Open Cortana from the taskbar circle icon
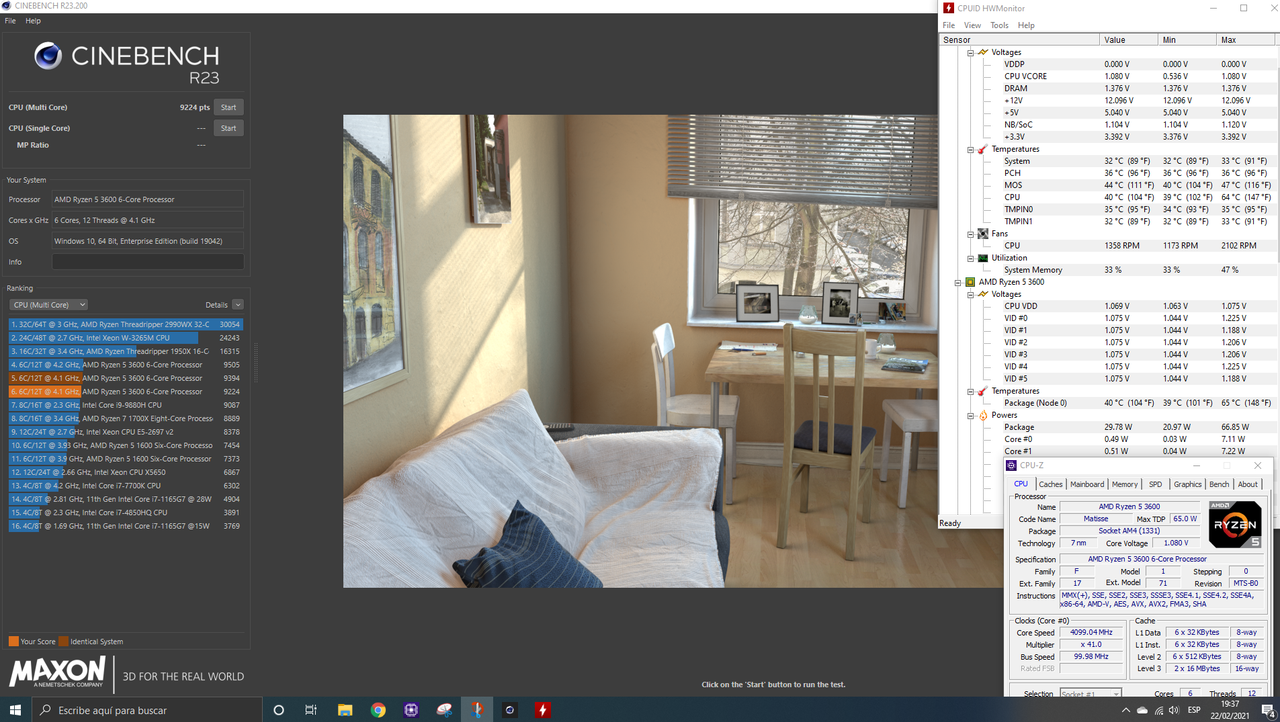1280x722 pixels. coord(279,710)
